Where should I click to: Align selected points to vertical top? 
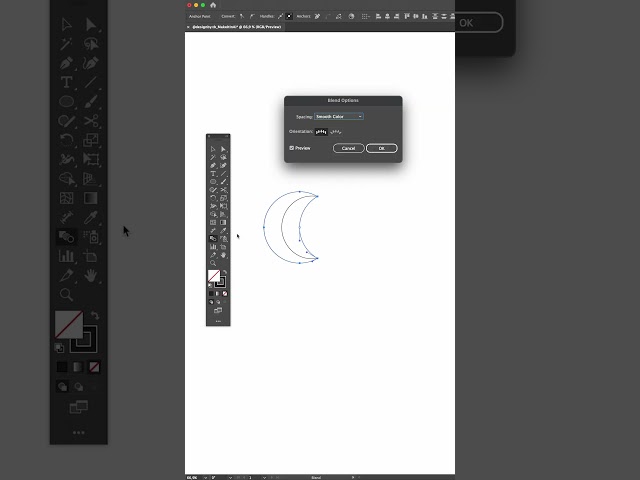tap(407, 16)
